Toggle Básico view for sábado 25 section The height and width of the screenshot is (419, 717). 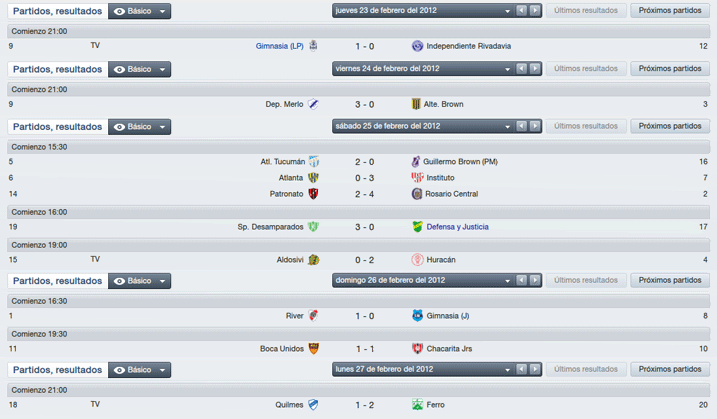139,127
